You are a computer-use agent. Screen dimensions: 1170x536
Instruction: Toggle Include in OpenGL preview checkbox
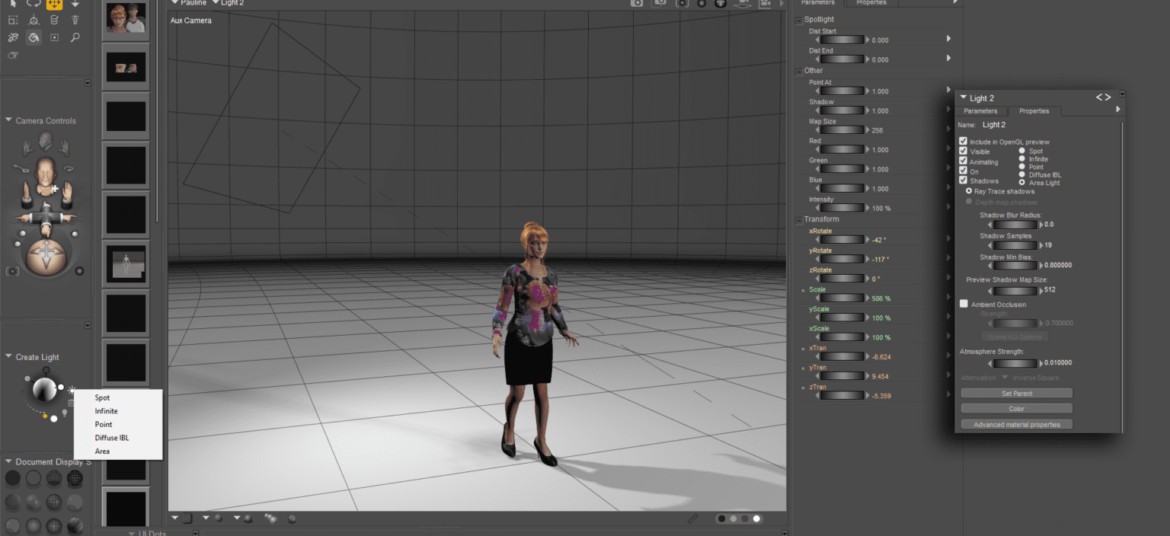tap(963, 141)
